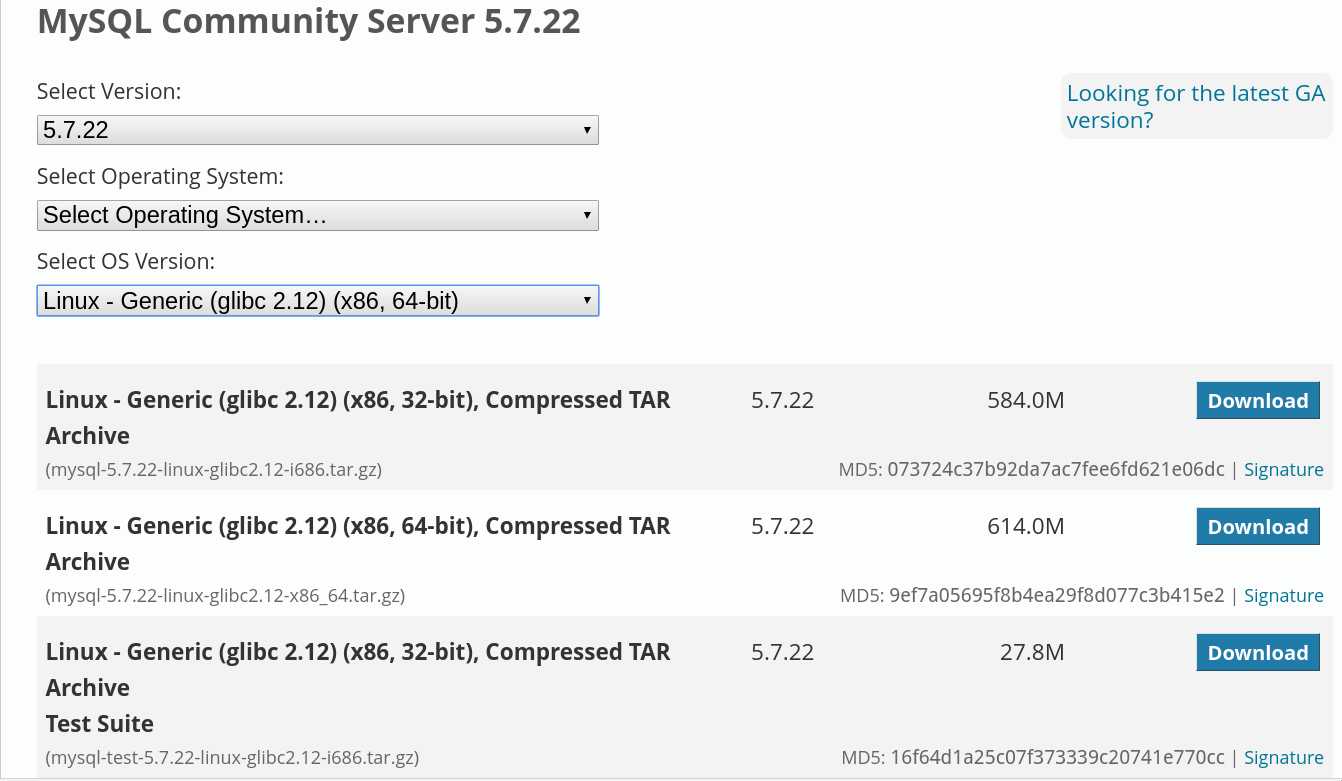This screenshot has height=781, width=1342.
Task: Click version 5.7.22 in the Test Suite row
Action: (783, 652)
